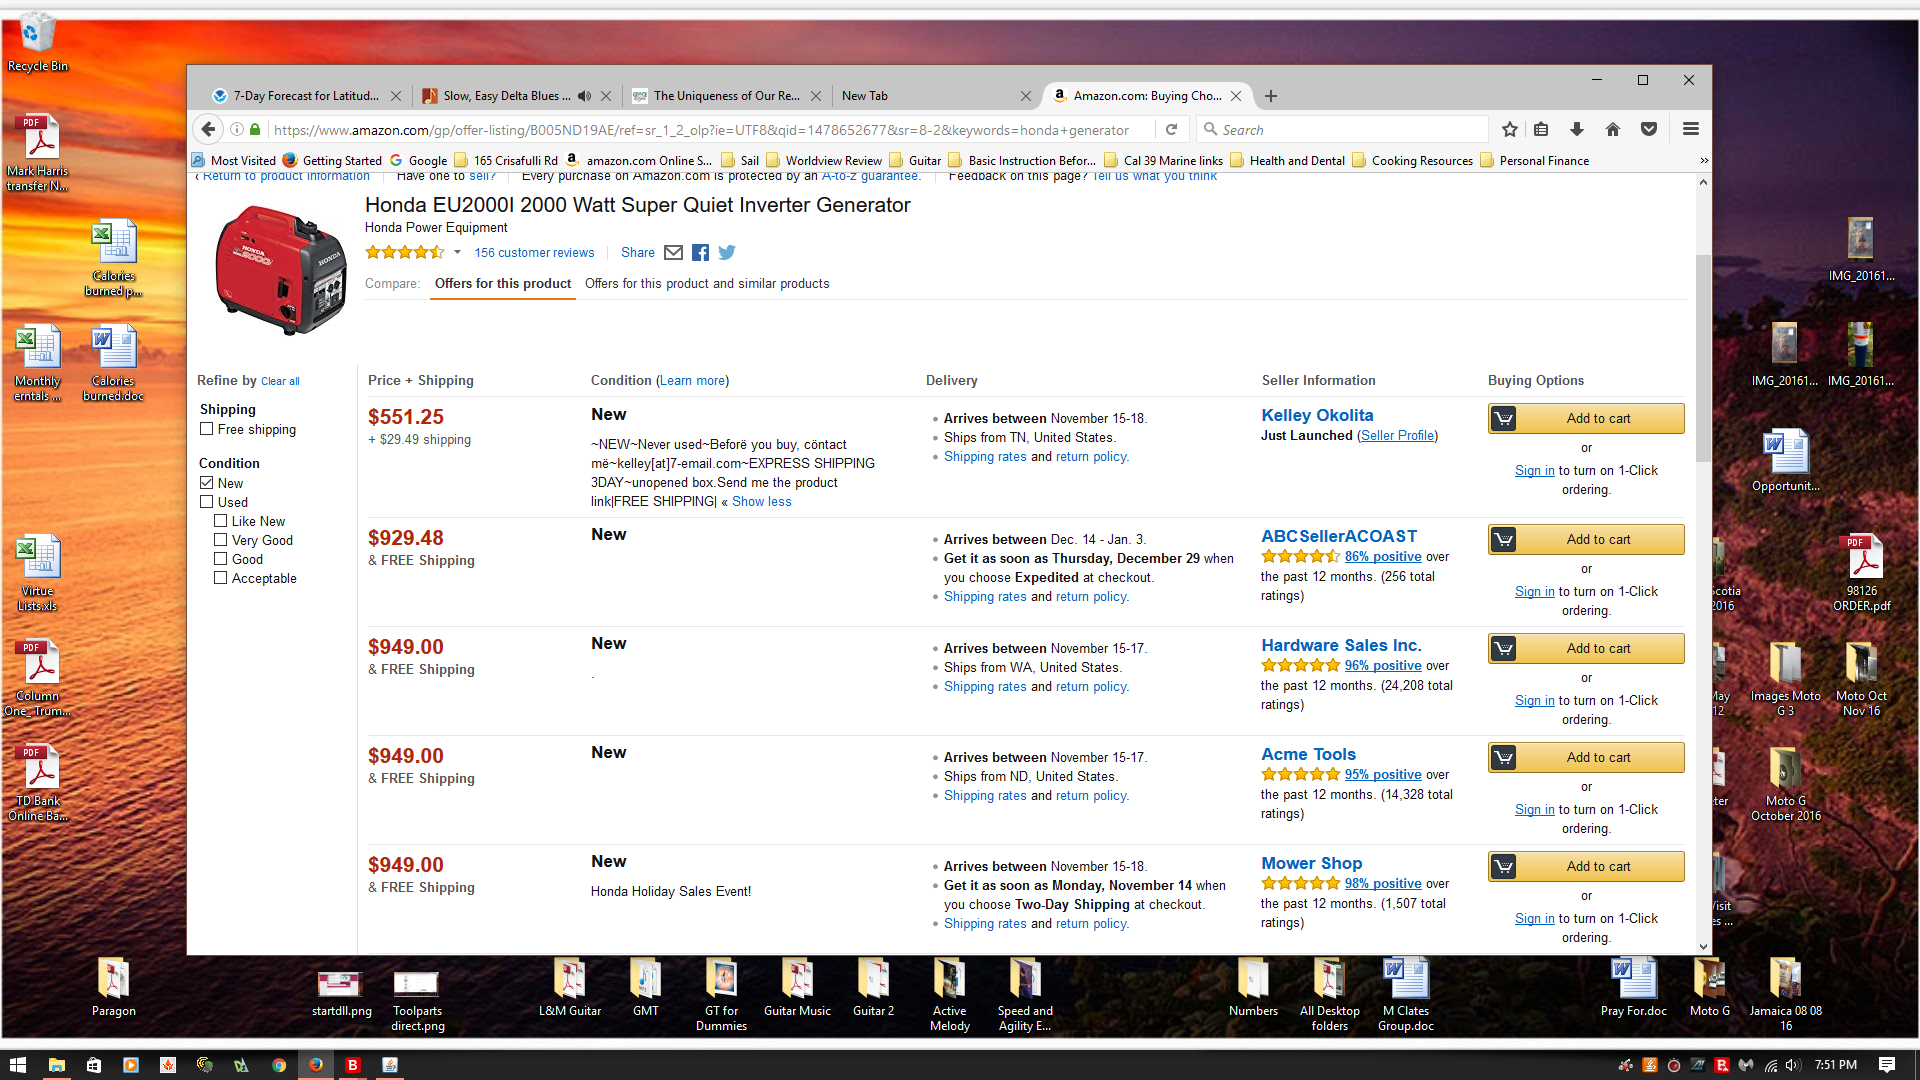This screenshot has width=1920, height=1080.
Task: Open the Most Visited bookmarks menu
Action: point(234,161)
